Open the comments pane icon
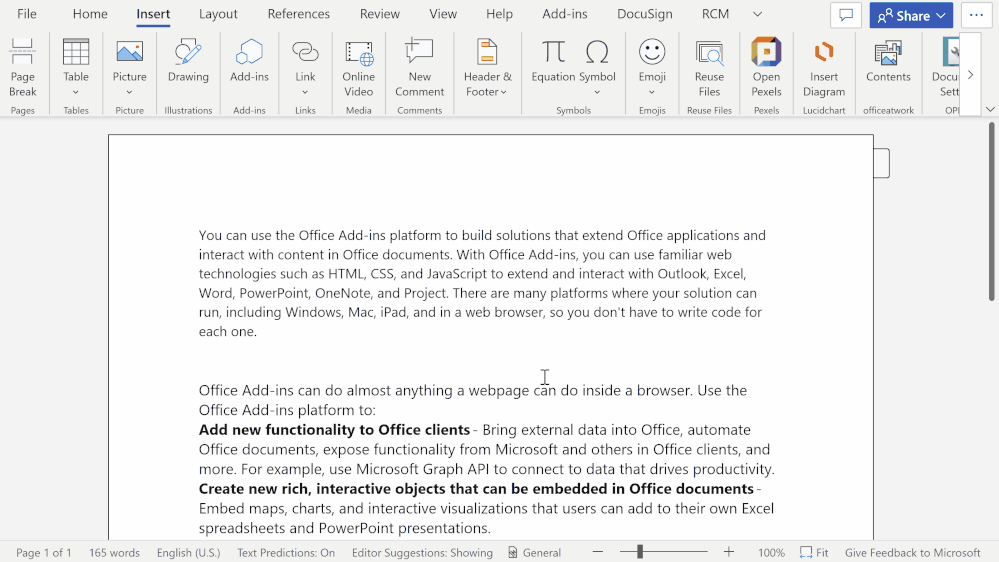 coord(846,15)
